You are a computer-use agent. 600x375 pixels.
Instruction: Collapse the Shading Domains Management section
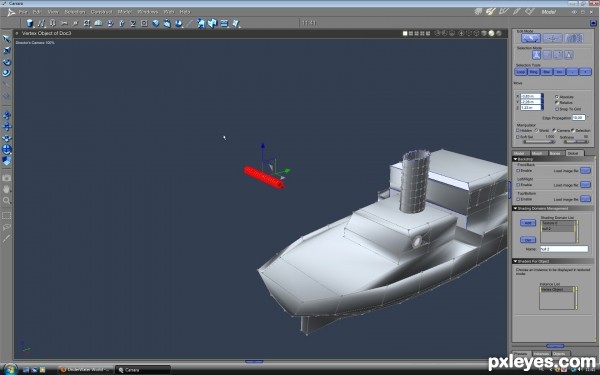click(x=515, y=209)
